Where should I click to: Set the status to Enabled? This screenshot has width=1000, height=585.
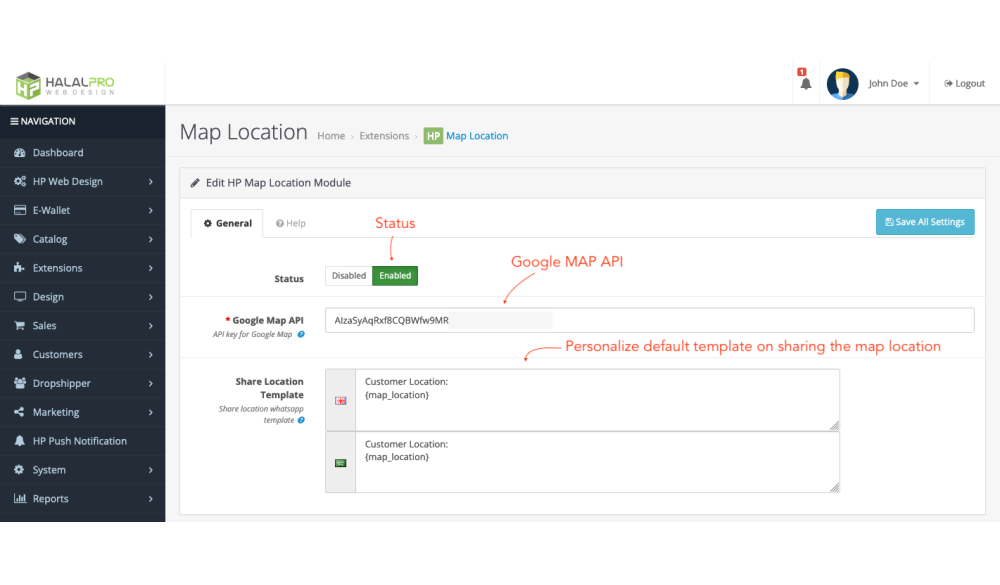[395, 276]
